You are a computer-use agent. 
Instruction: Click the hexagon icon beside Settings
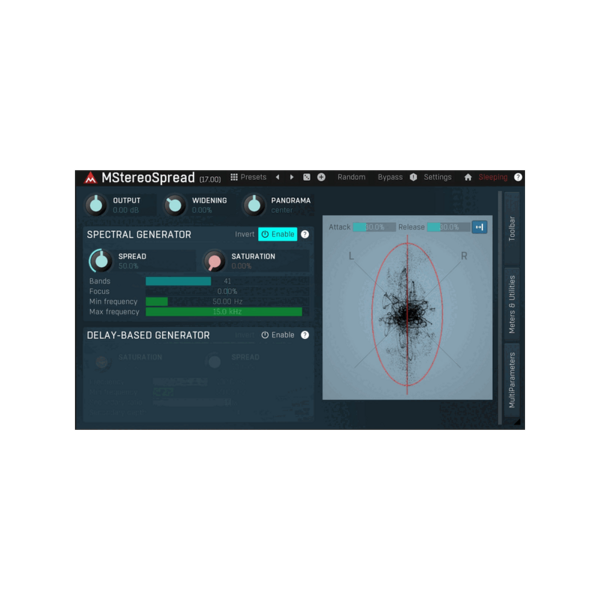tap(413, 177)
